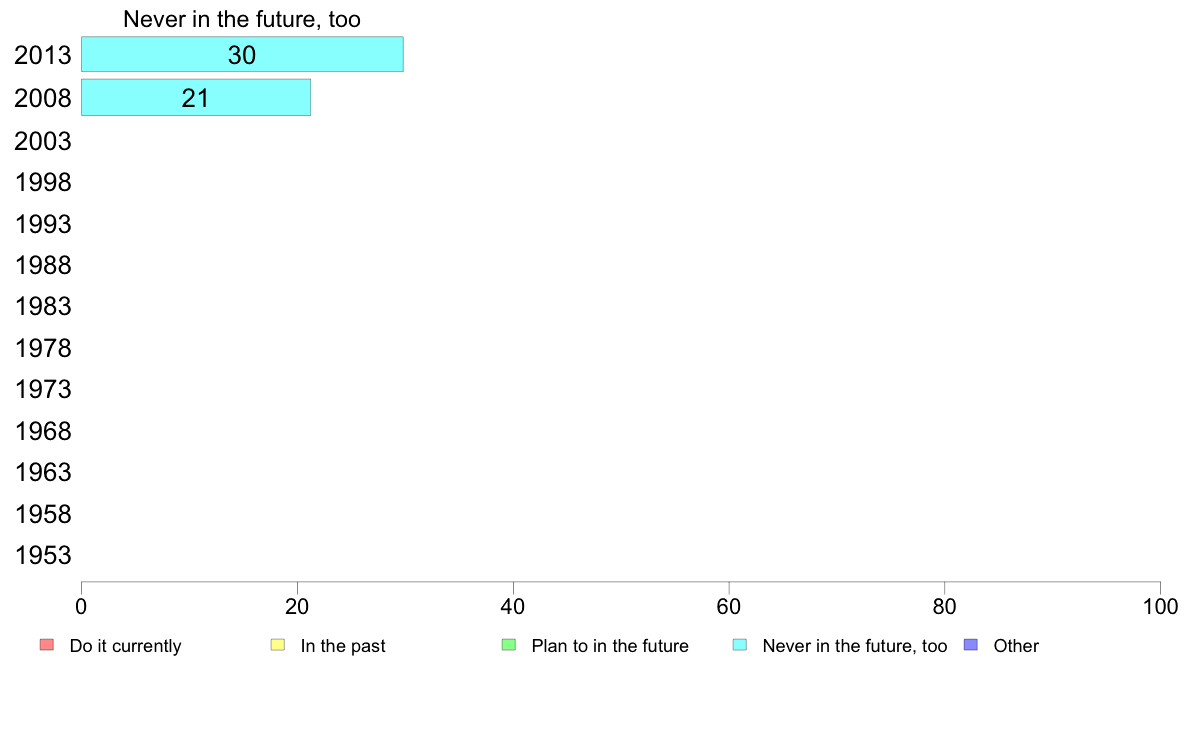
Task: Select the cyan Never in the future swatch
Action: [x=740, y=645]
